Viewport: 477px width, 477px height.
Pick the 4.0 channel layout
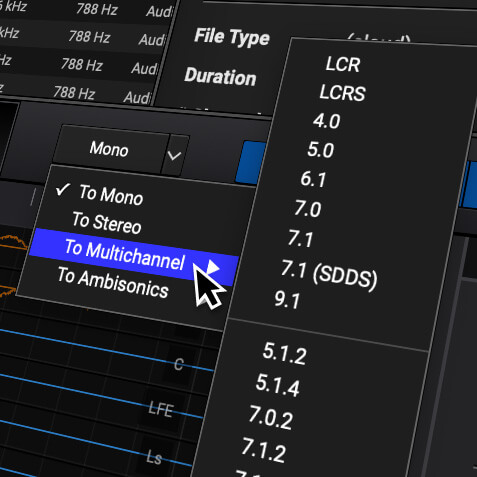pos(326,121)
